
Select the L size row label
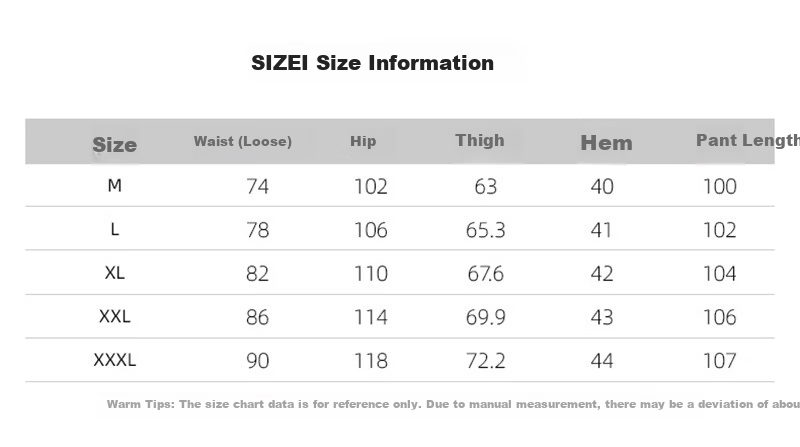tap(115, 230)
